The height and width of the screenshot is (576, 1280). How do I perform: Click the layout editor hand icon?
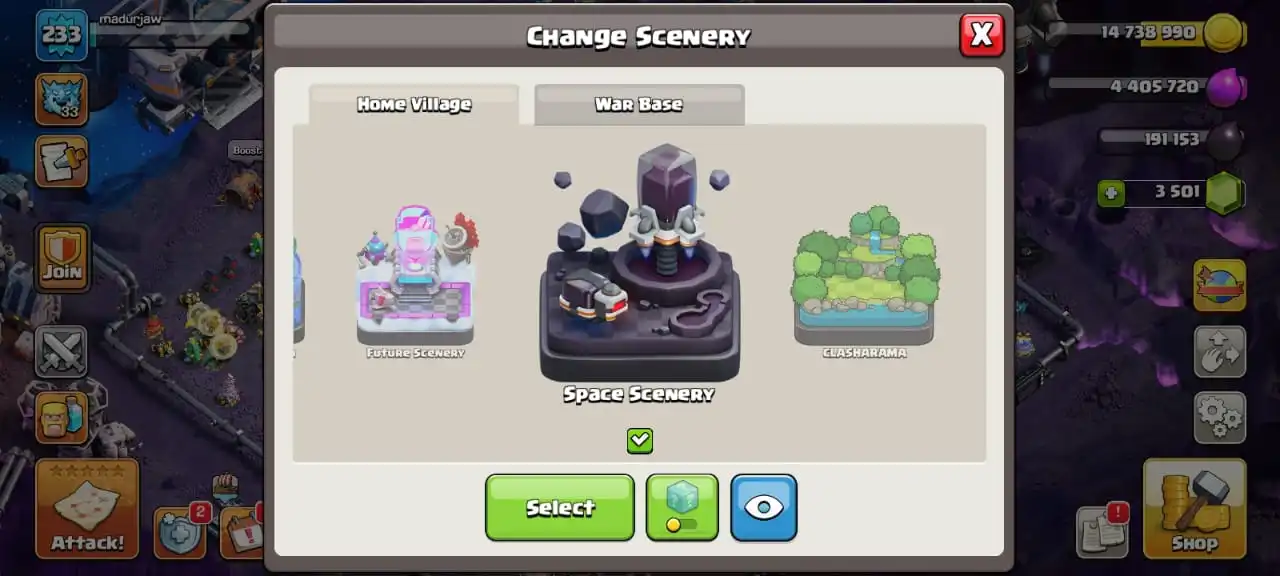point(1219,351)
